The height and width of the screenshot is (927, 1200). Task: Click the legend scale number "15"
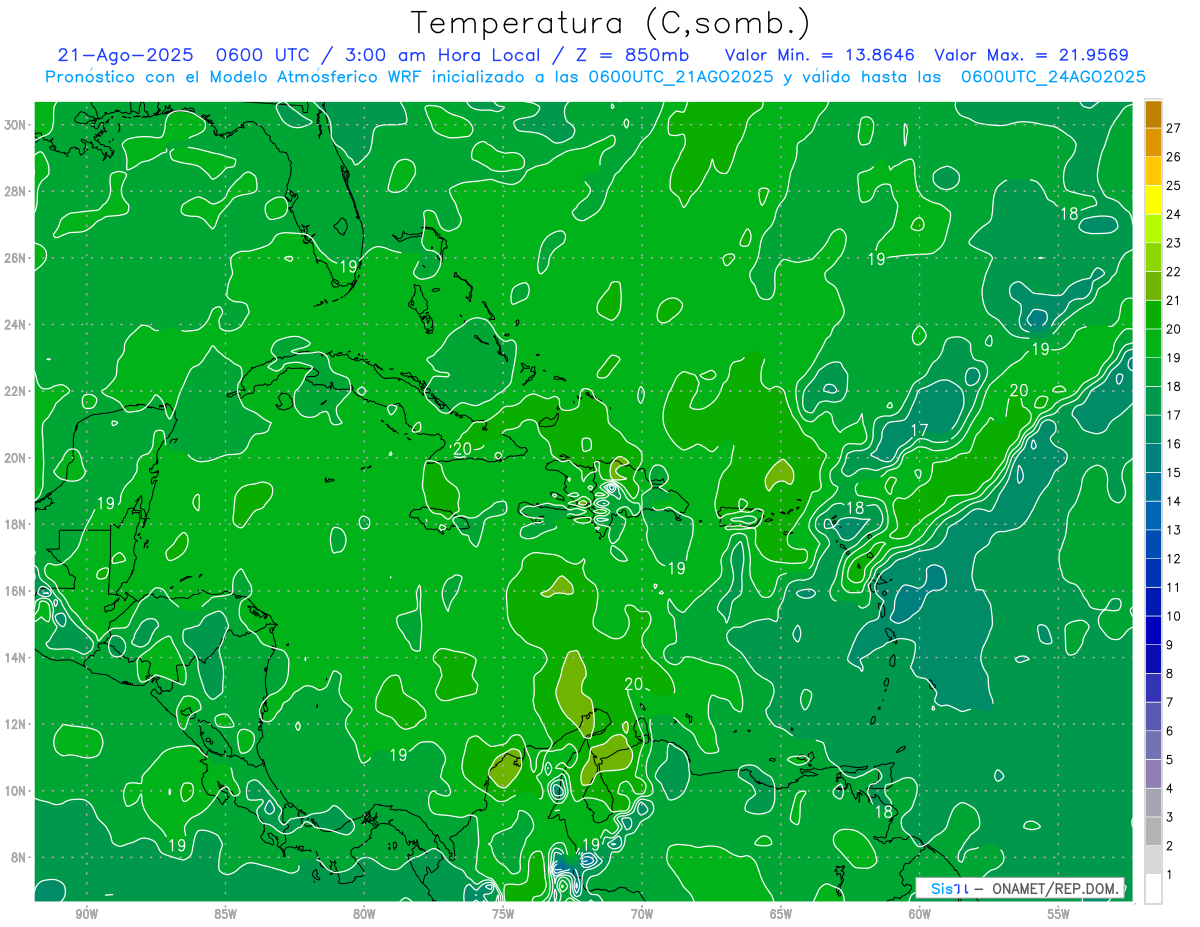click(x=1174, y=473)
